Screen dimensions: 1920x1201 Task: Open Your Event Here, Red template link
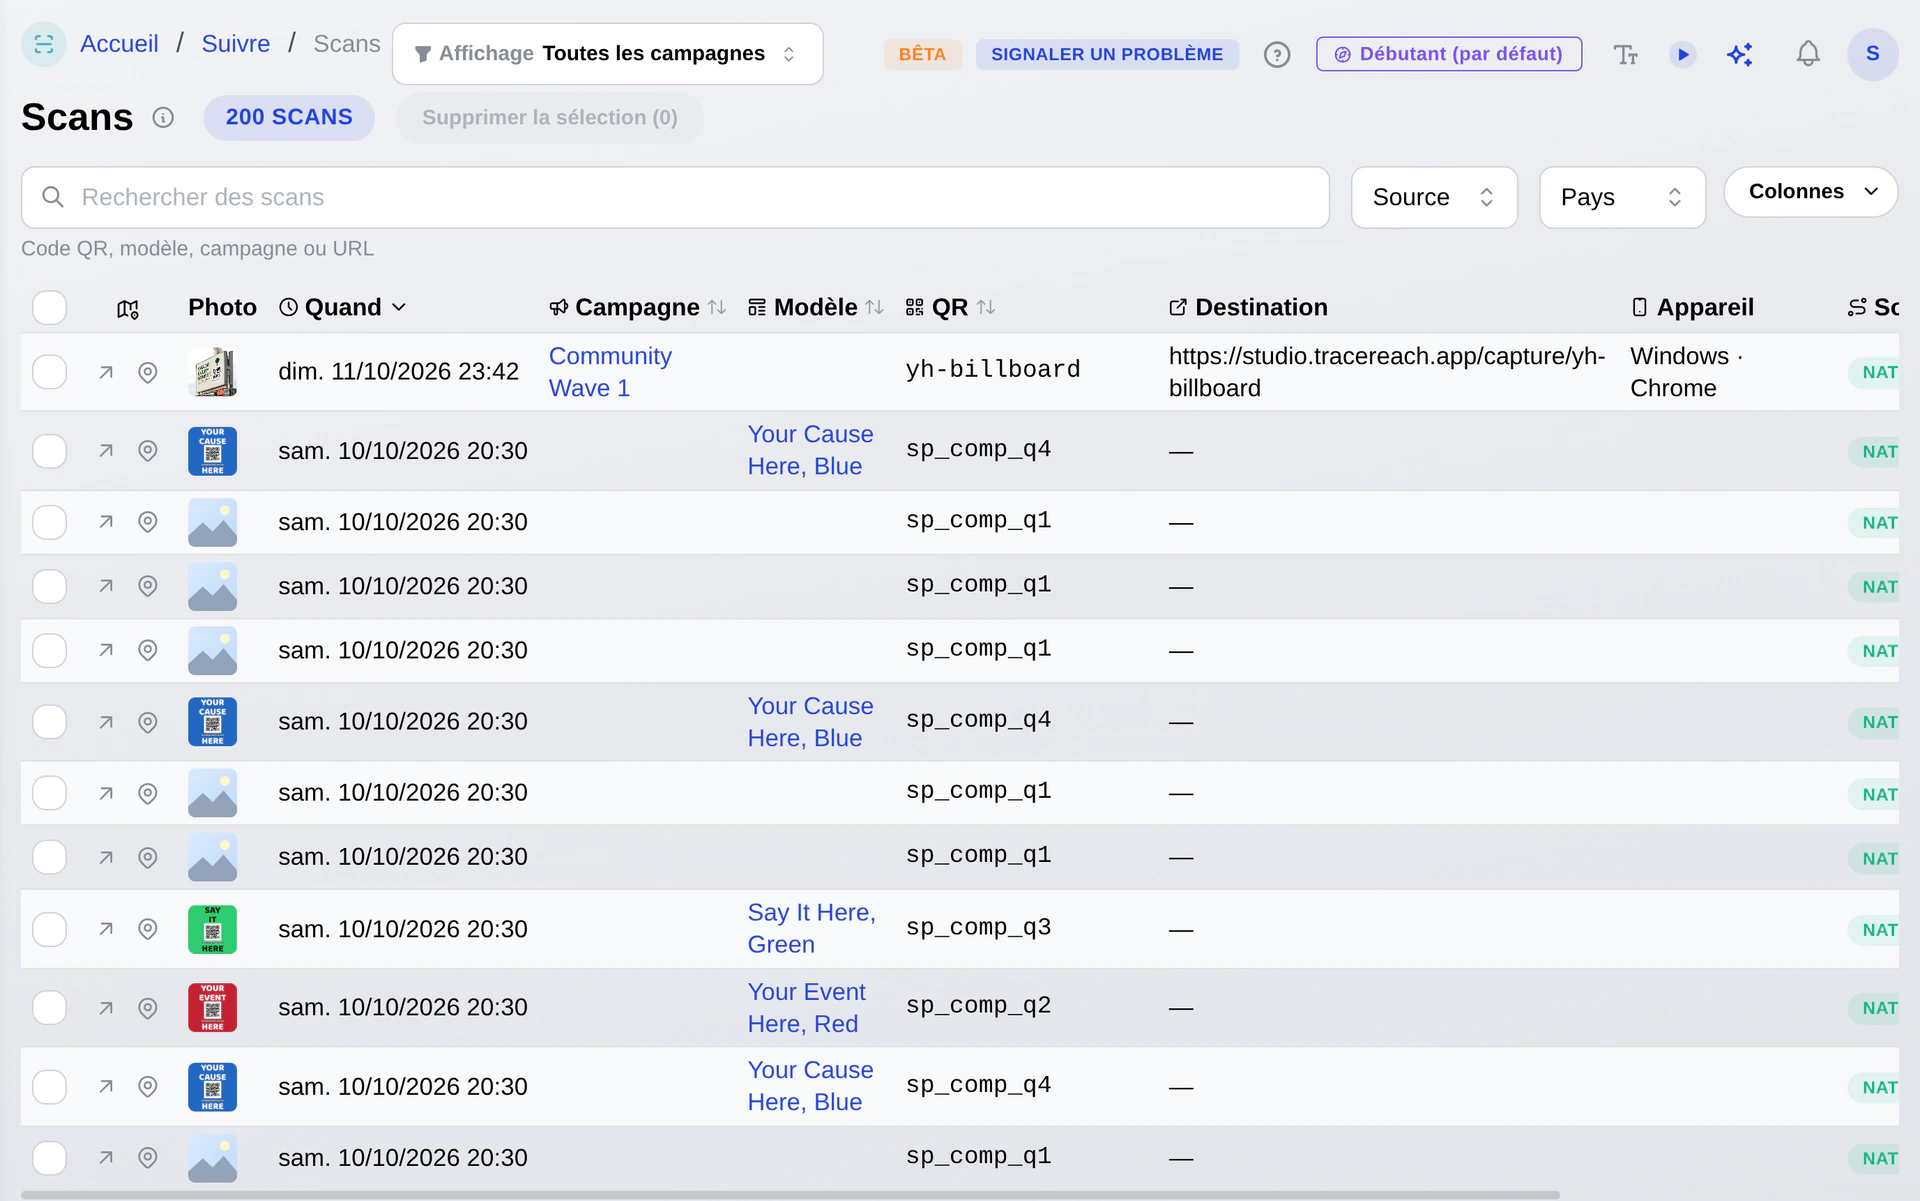click(x=806, y=1008)
